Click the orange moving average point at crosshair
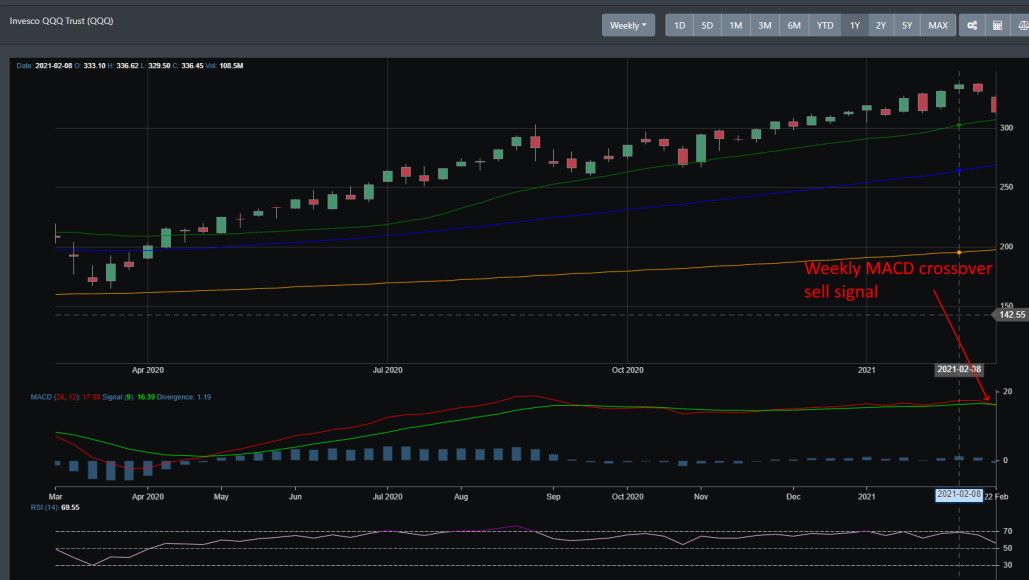1029x580 pixels. point(959,253)
